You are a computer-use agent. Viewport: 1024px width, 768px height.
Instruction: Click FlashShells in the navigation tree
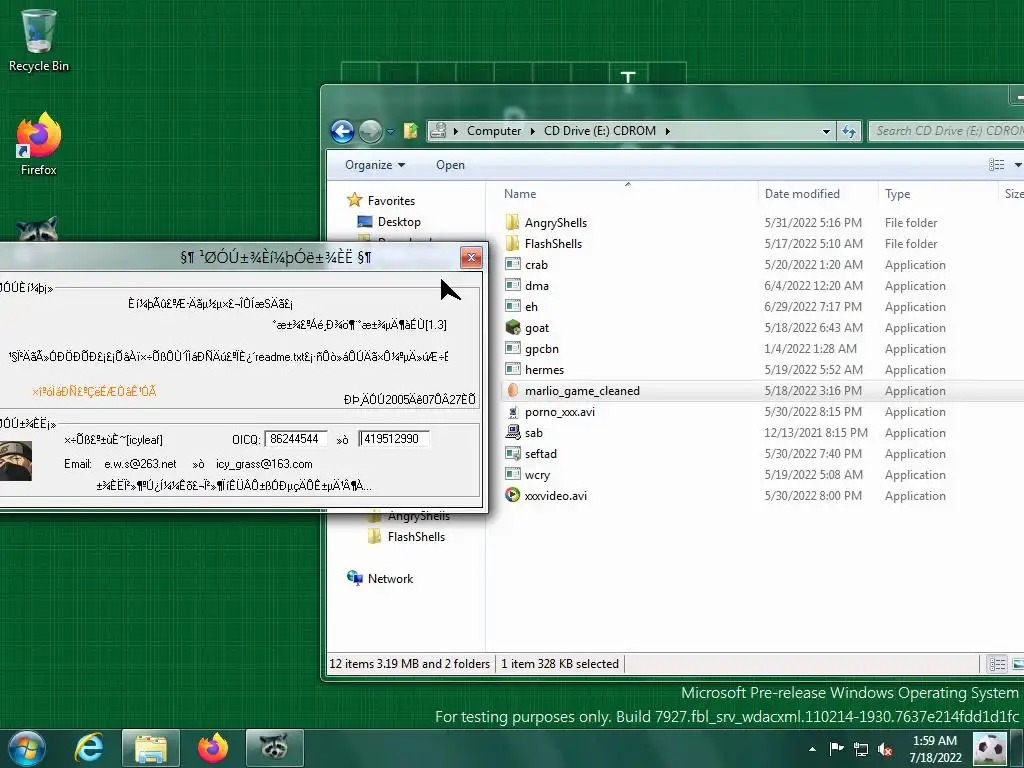click(x=416, y=537)
